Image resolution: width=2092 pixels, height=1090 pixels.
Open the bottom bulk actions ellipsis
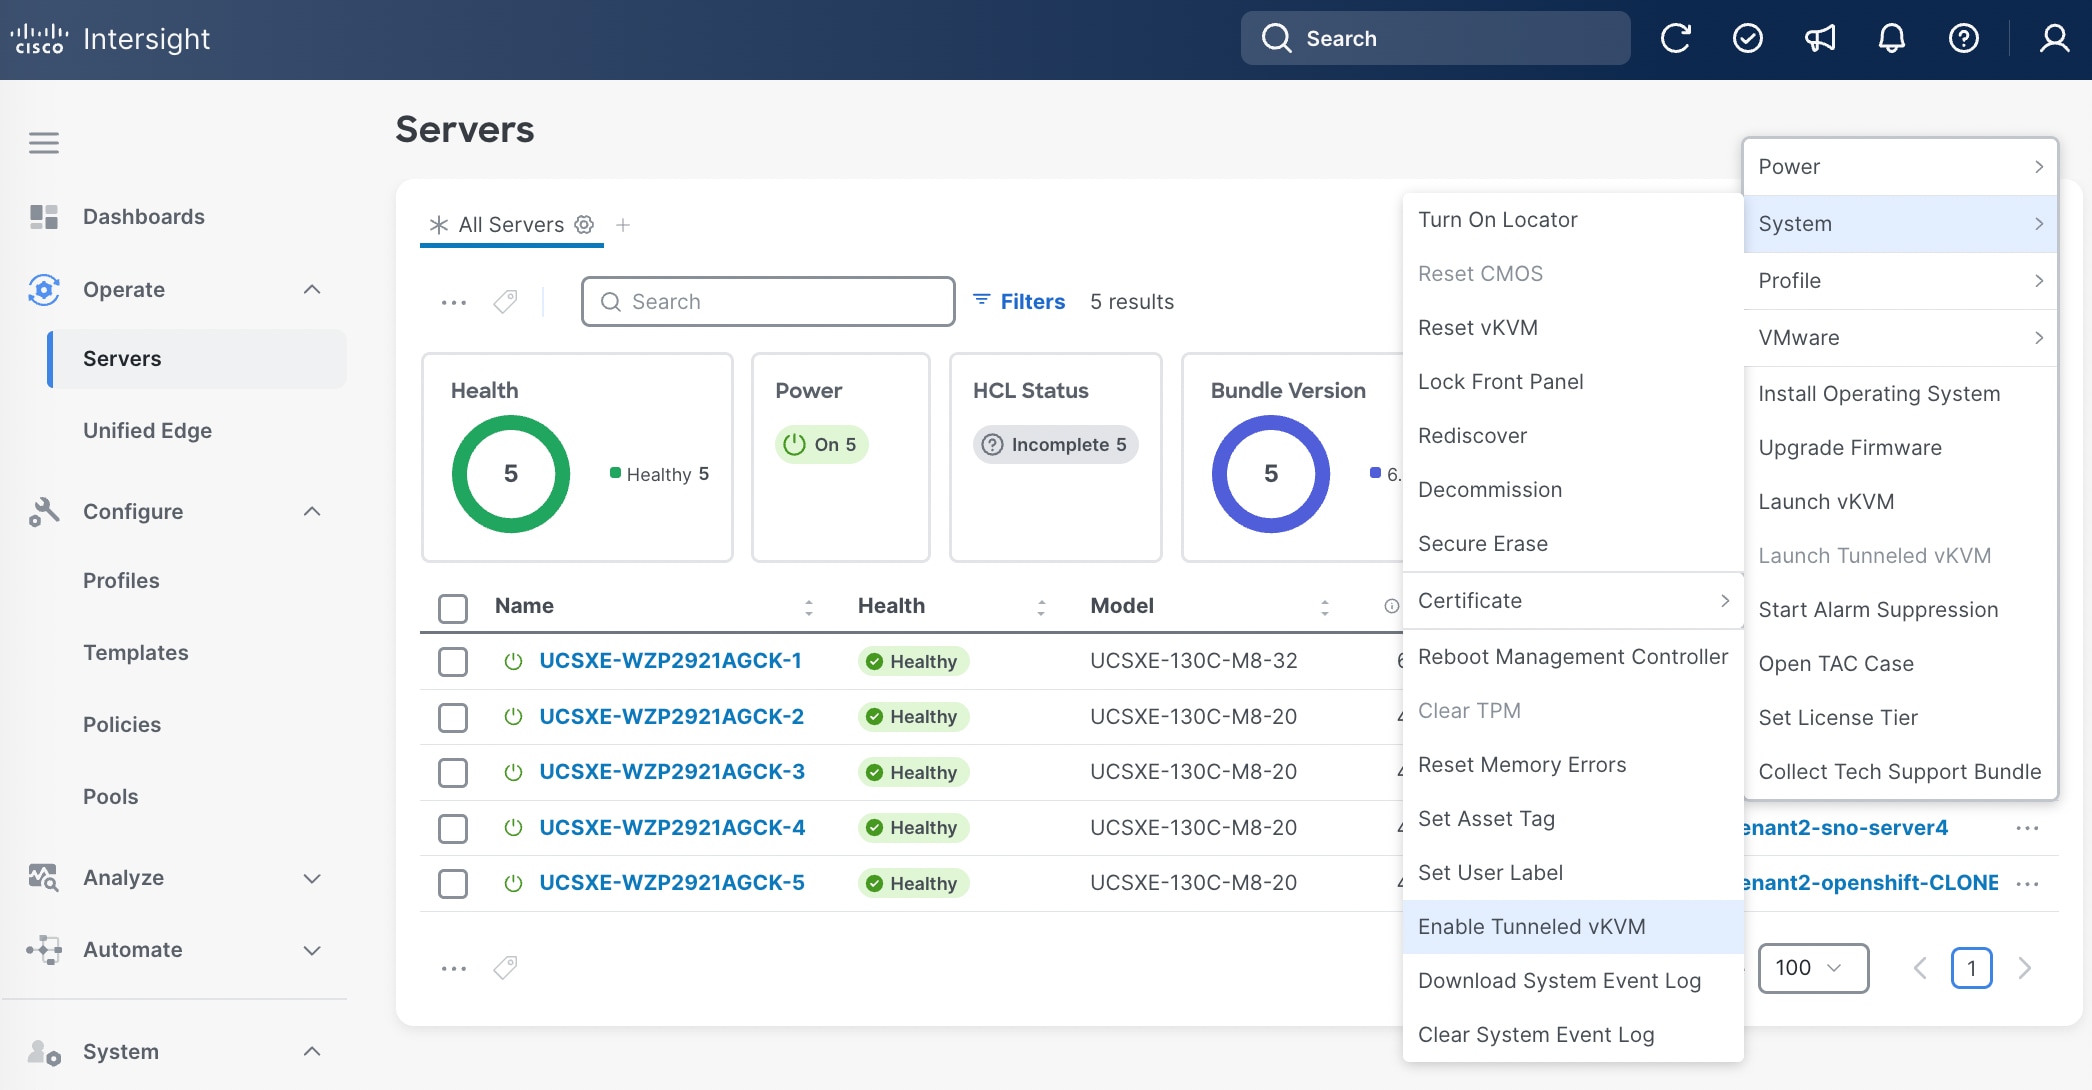(454, 968)
